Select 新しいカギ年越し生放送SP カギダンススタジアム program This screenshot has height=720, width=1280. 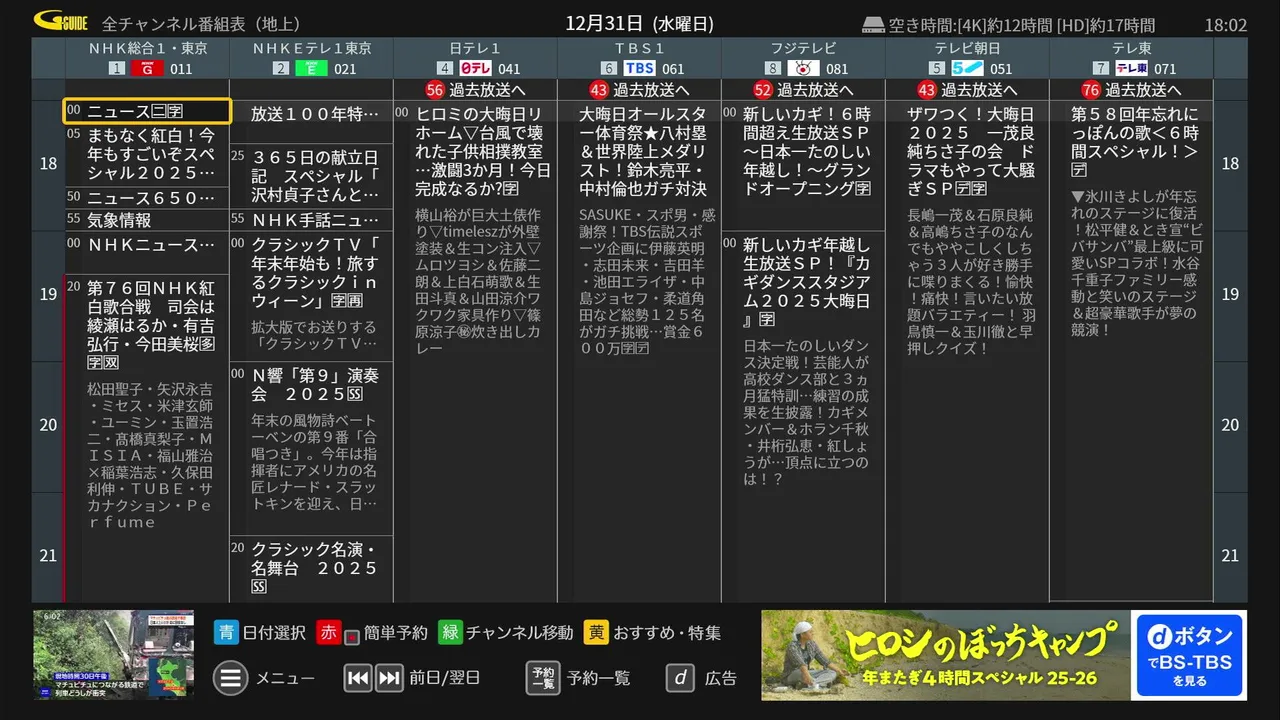pos(804,416)
